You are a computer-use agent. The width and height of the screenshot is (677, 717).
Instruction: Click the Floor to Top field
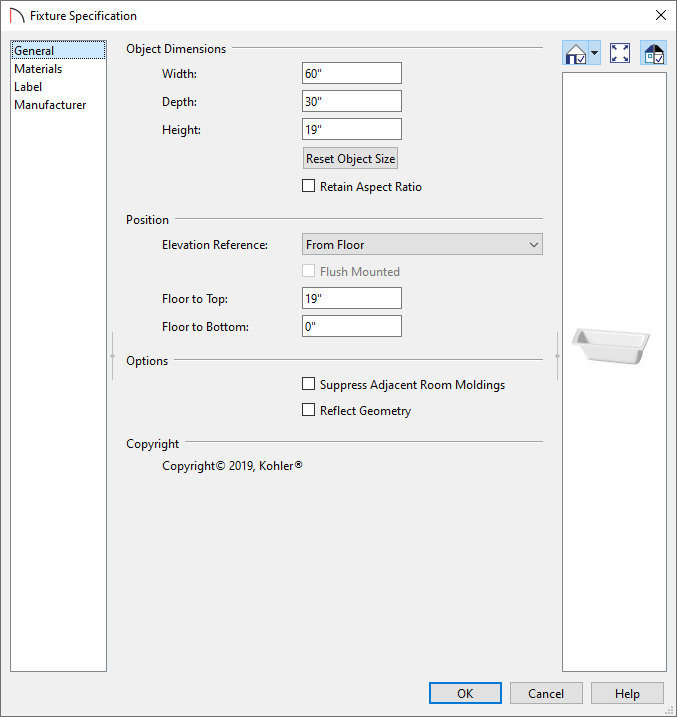coord(352,298)
